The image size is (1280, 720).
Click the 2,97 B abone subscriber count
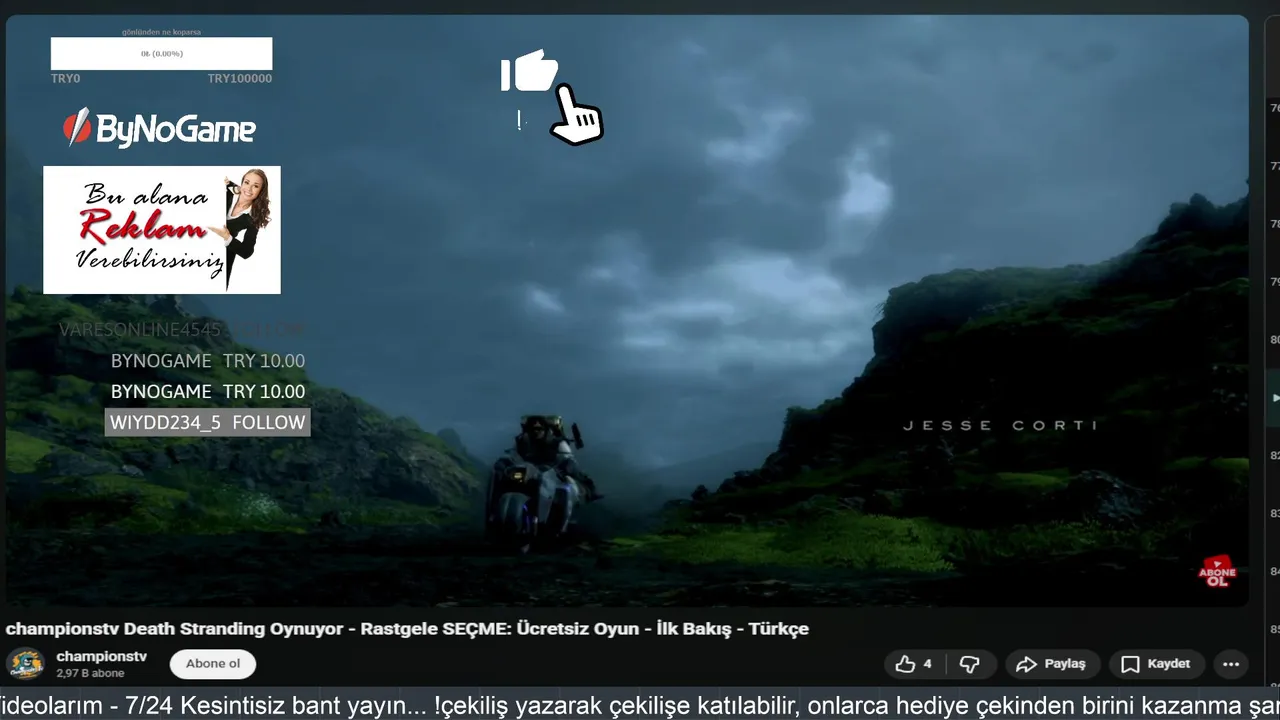click(89, 673)
